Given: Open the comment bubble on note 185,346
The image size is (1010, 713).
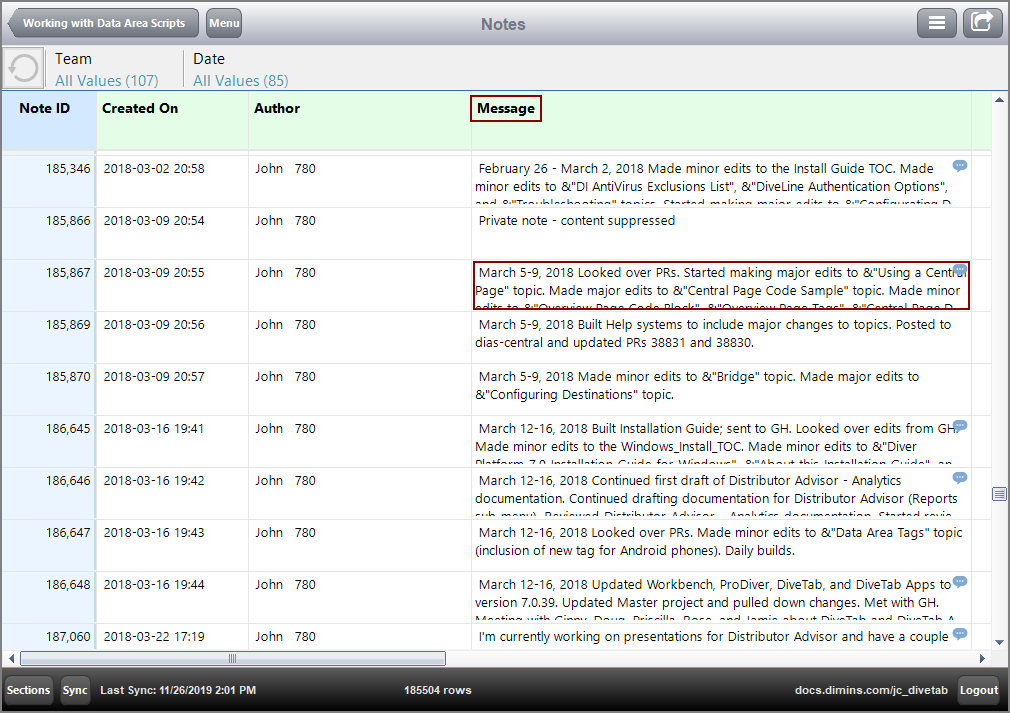Looking at the screenshot, I should pos(960,166).
